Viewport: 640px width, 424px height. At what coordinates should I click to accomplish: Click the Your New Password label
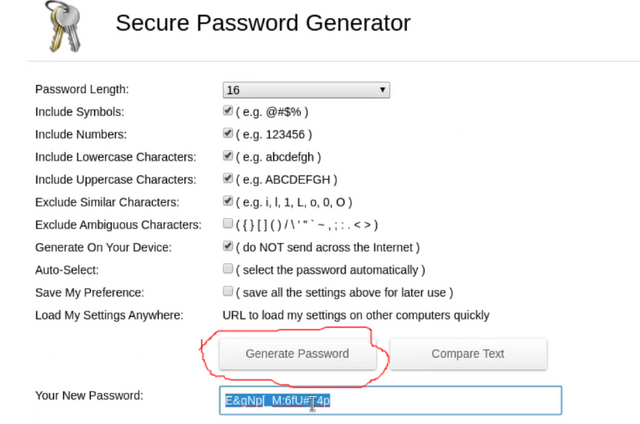(x=89, y=395)
